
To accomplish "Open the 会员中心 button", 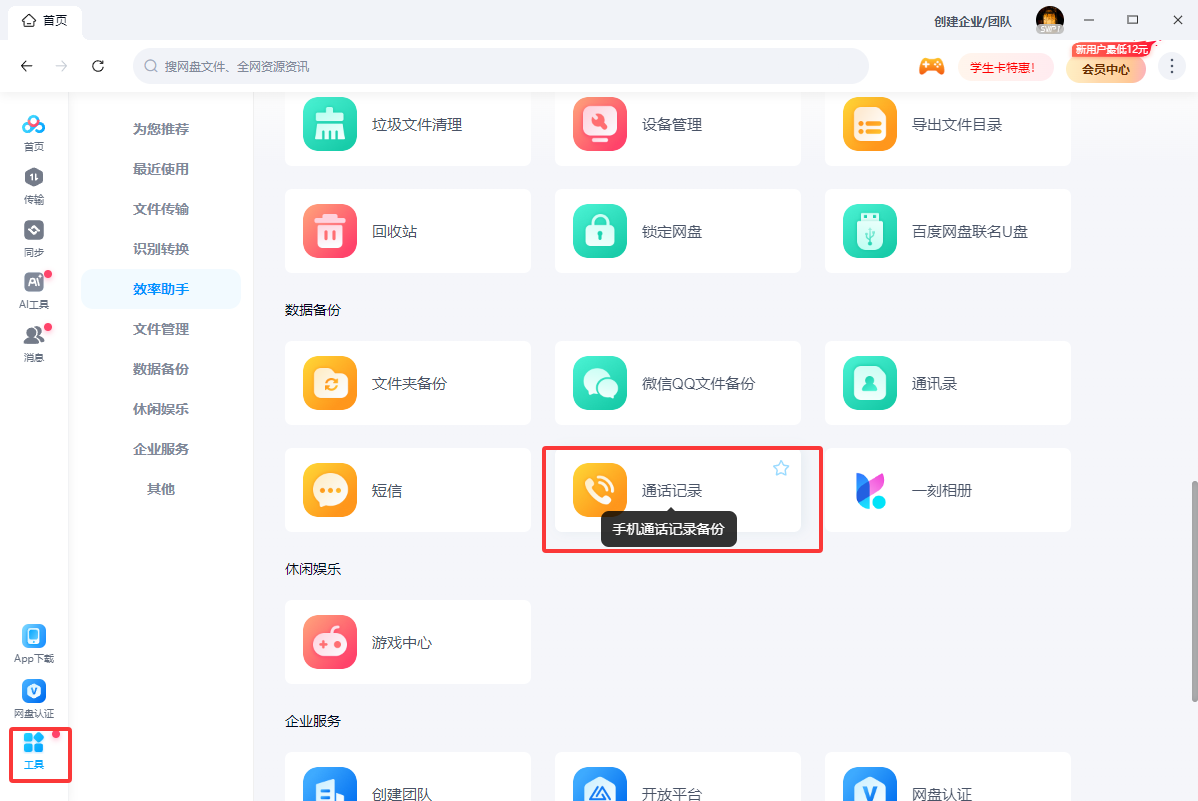I will click(1106, 69).
